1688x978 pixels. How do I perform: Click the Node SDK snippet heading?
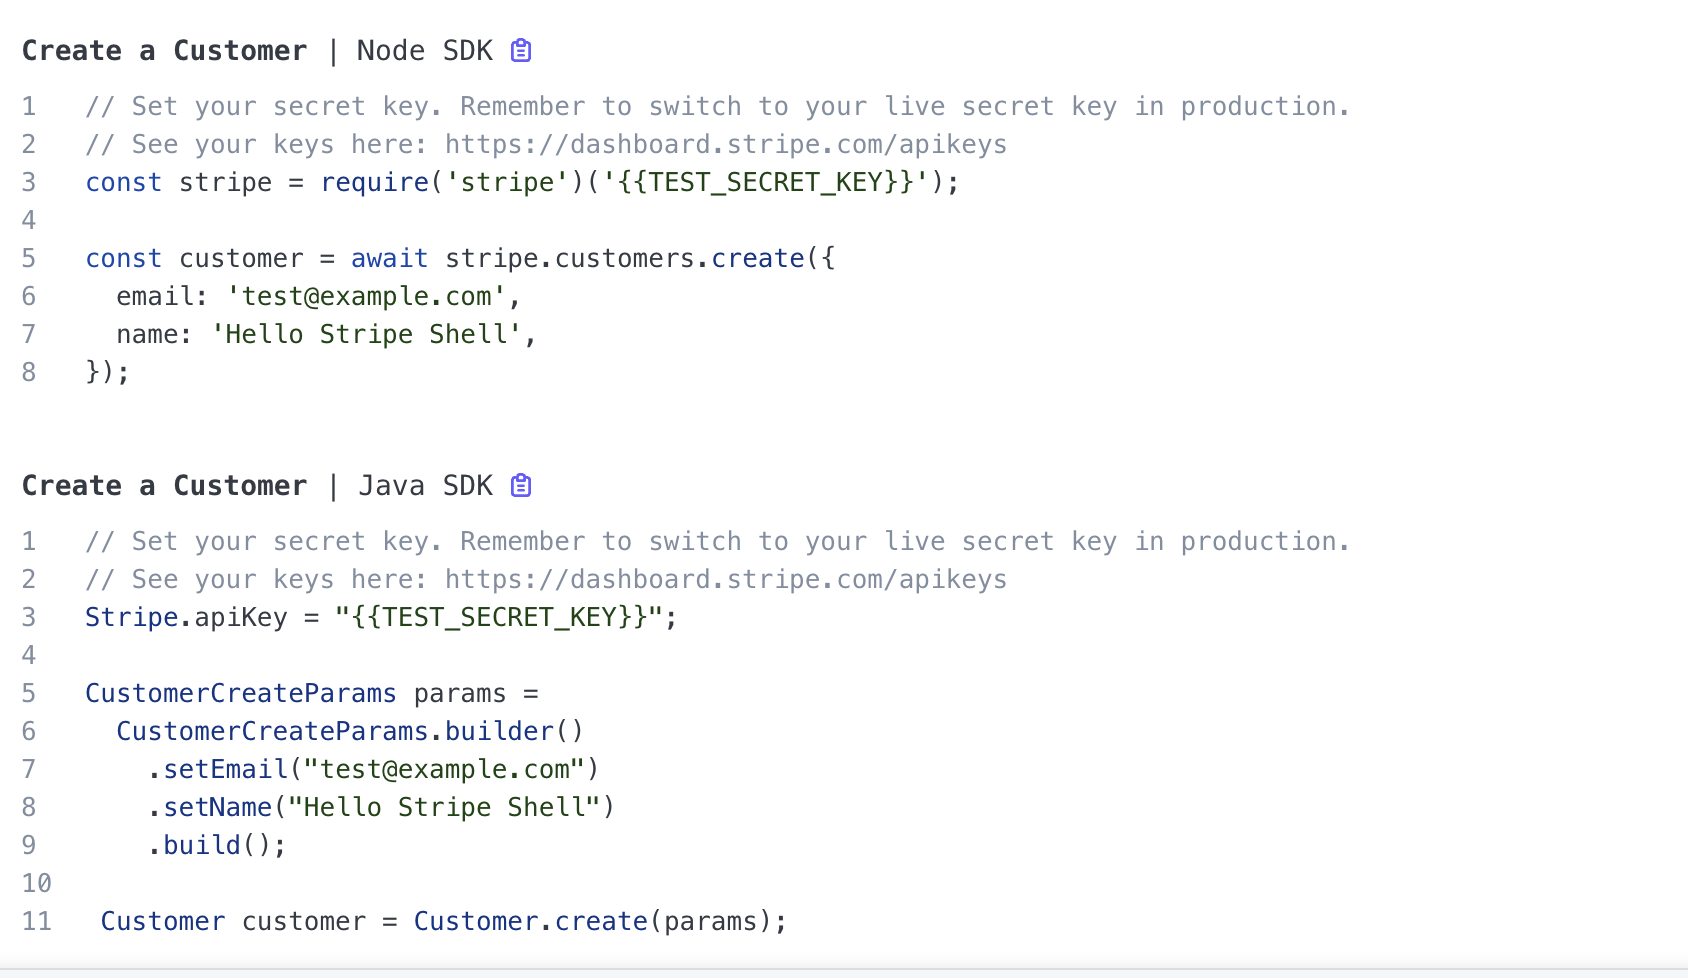(x=257, y=51)
